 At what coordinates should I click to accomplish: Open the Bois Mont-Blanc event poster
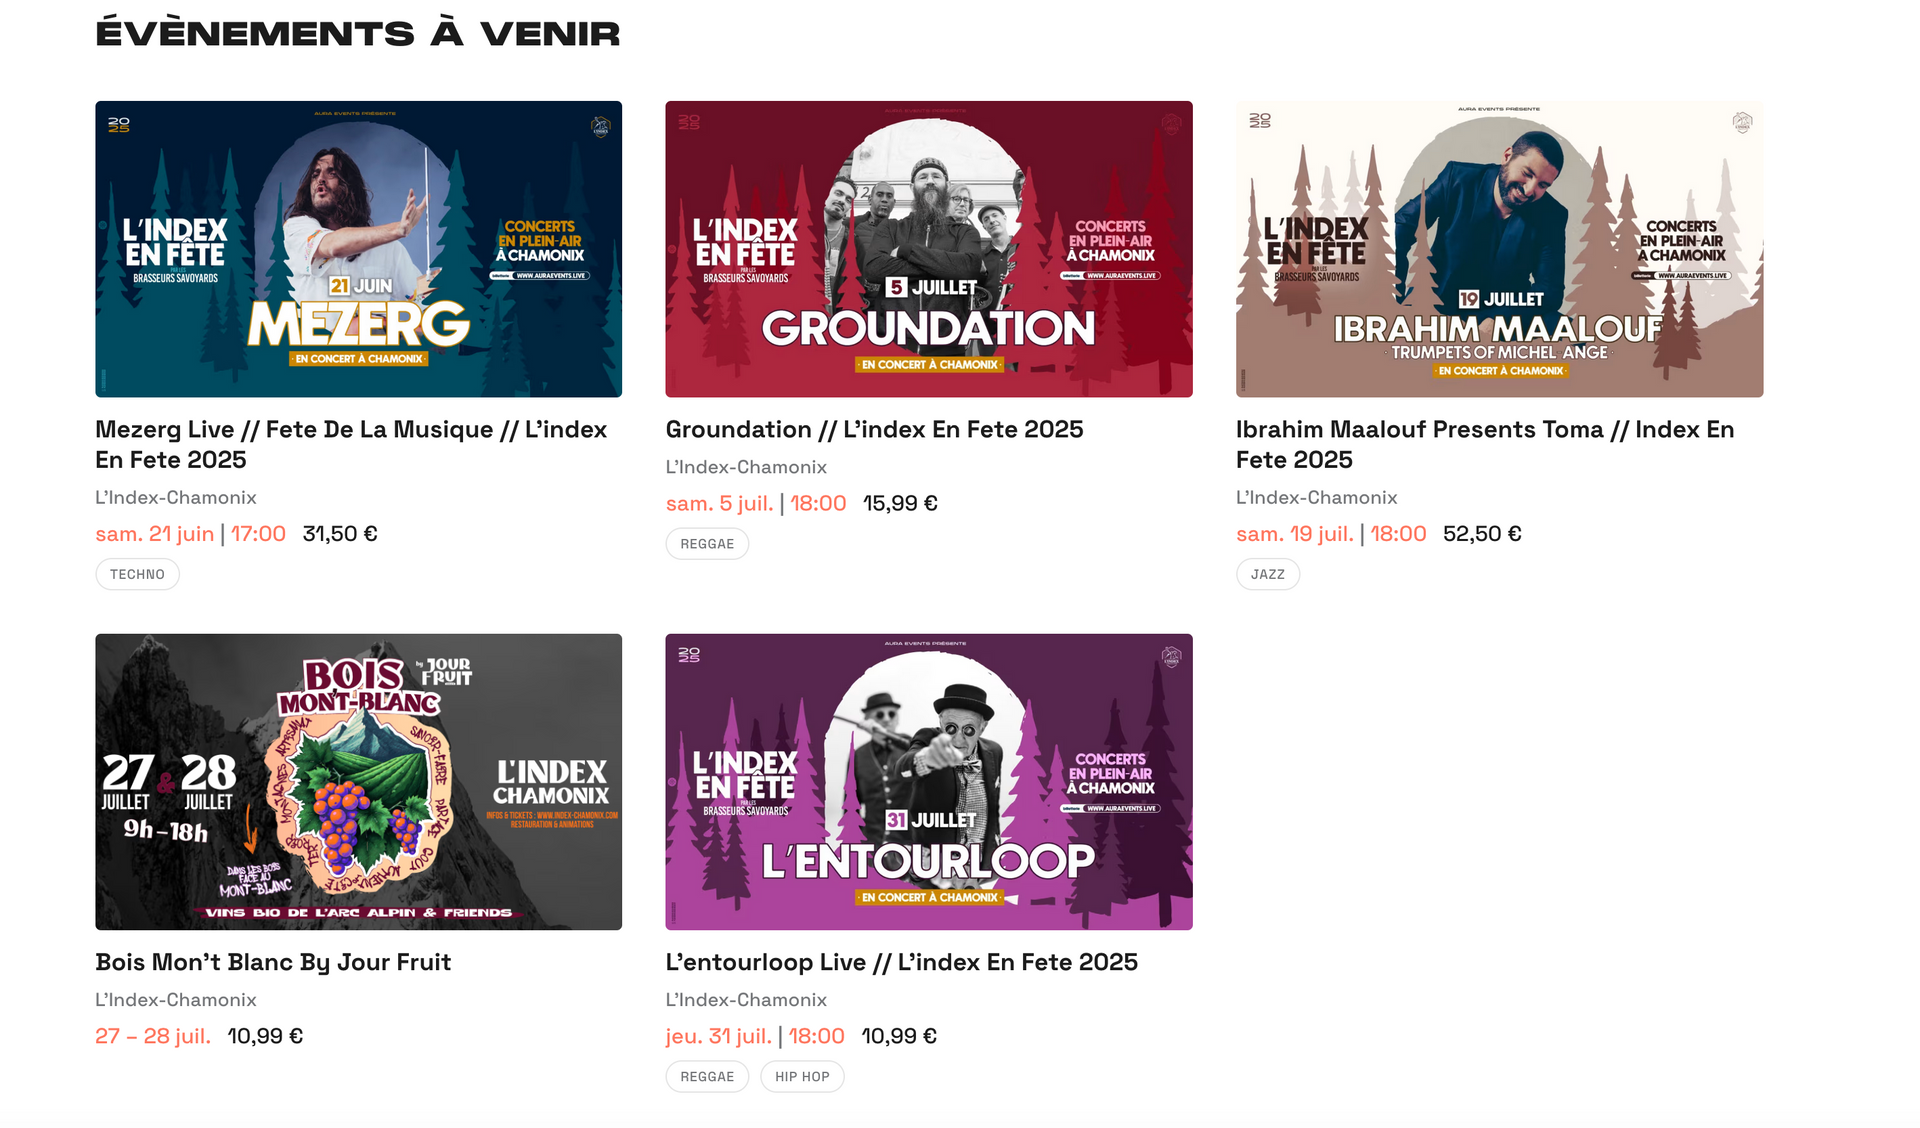pyautogui.click(x=358, y=782)
